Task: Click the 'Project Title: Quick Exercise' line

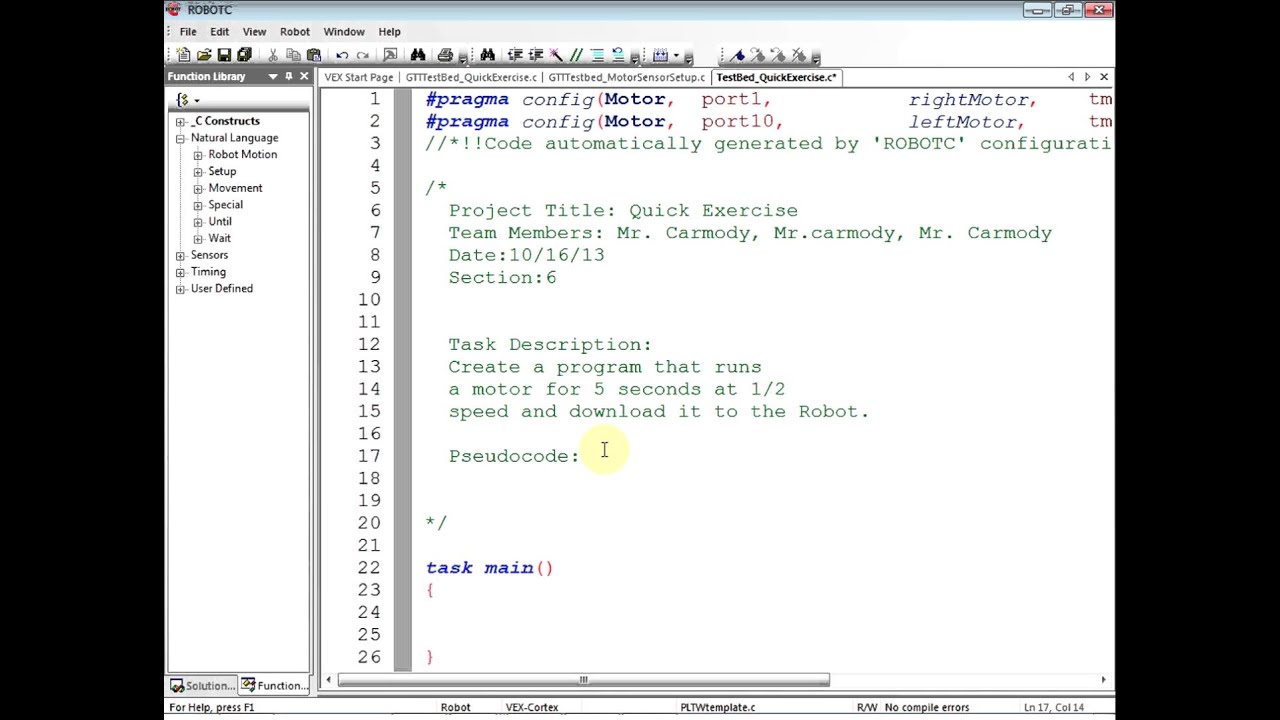Action: [x=623, y=211]
